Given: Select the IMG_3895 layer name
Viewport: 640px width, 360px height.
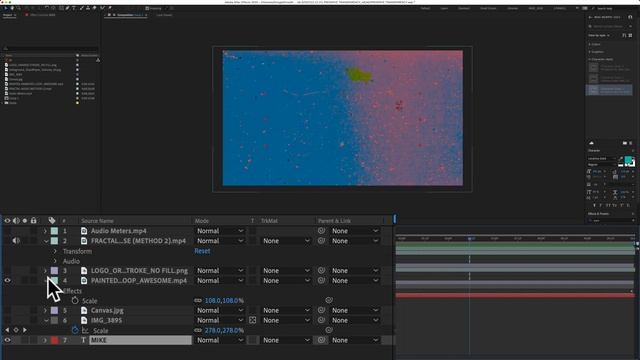Looking at the screenshot, I should (107, 320).
